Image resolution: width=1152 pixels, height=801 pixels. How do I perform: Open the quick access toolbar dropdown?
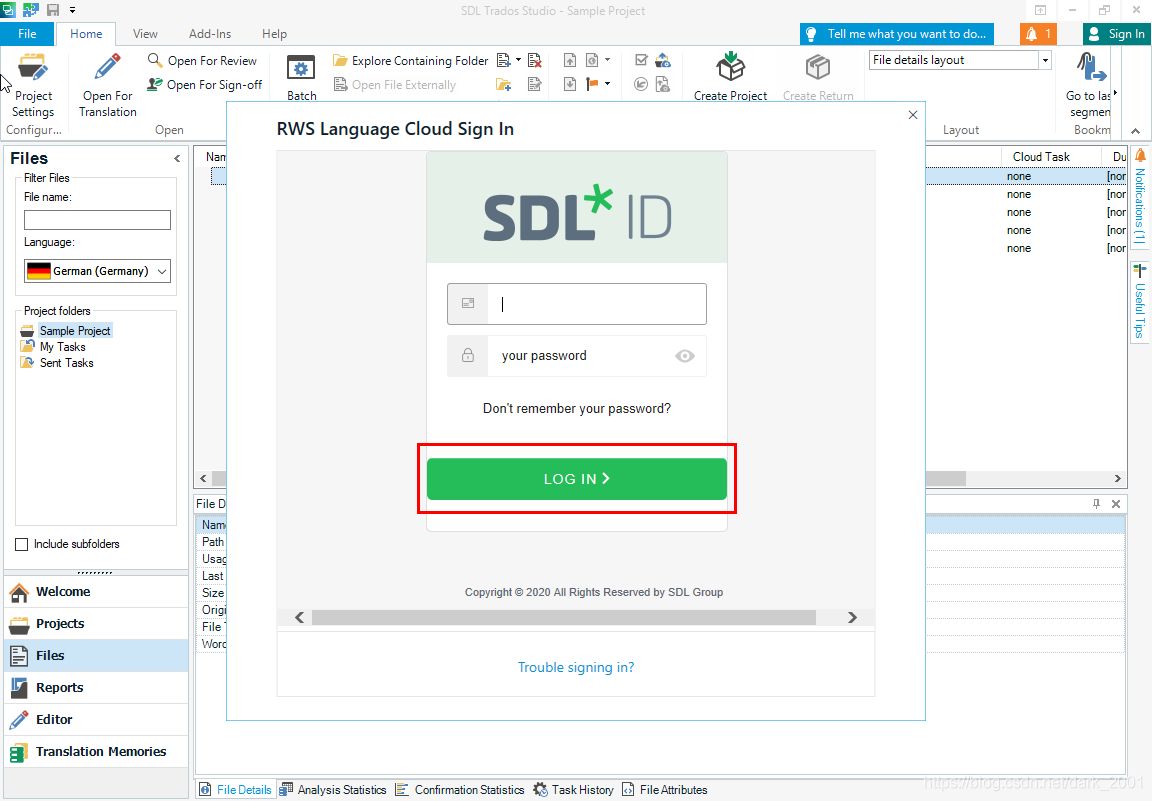pyautogui.click(x=73, y=10)
